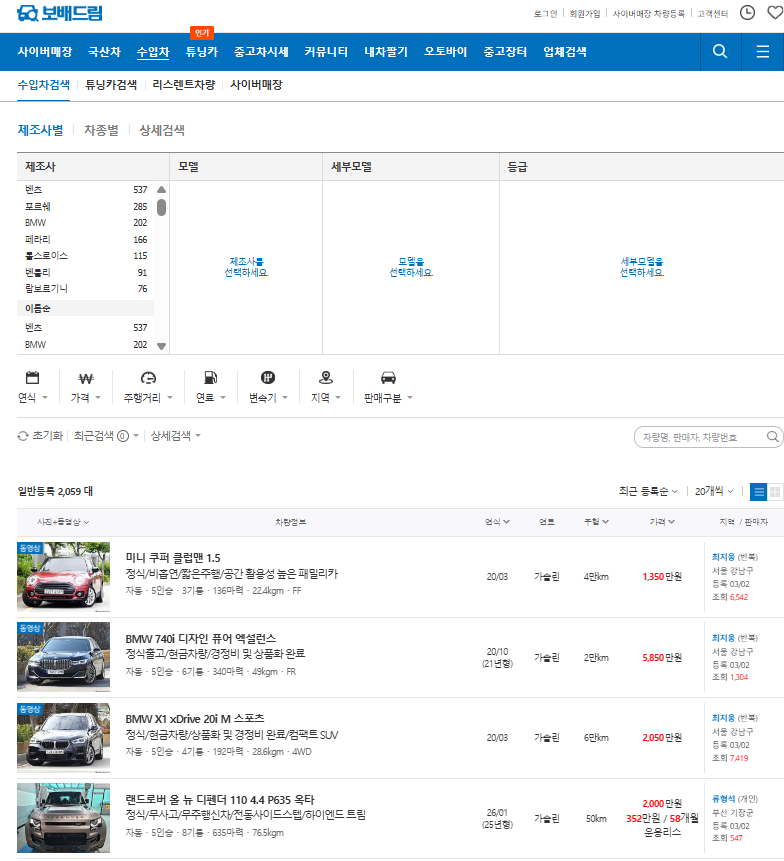Click the 연료 fuel pump icon
Screen dimensions: 784x861
[210, 377]
